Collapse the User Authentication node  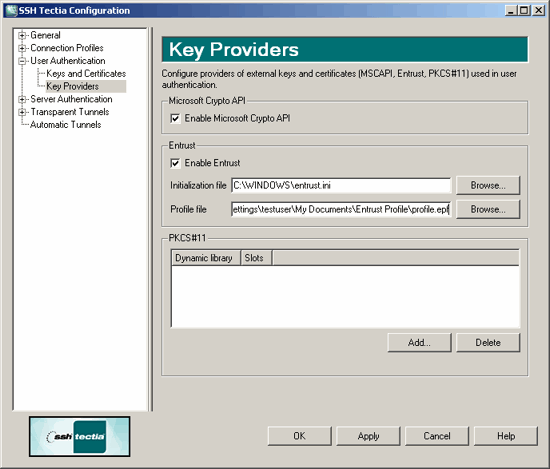coord(22,61)
